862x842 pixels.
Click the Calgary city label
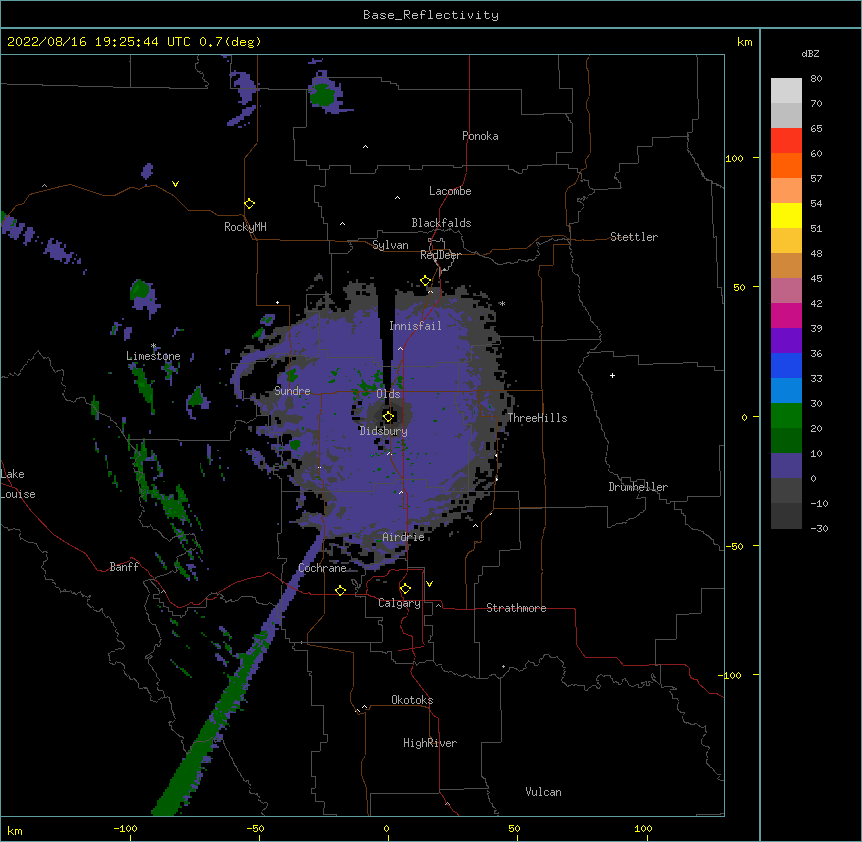[x=399, y=603]
